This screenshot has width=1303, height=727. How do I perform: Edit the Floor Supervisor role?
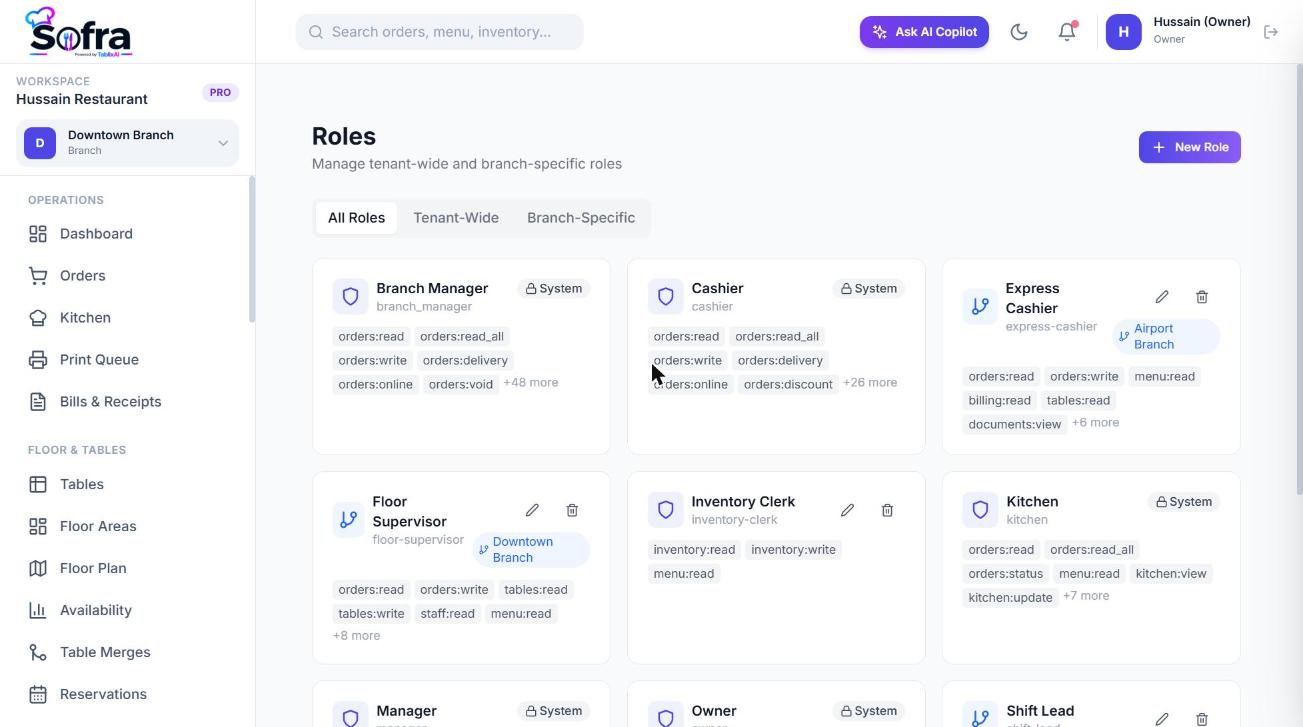click(x=532, y=510)
